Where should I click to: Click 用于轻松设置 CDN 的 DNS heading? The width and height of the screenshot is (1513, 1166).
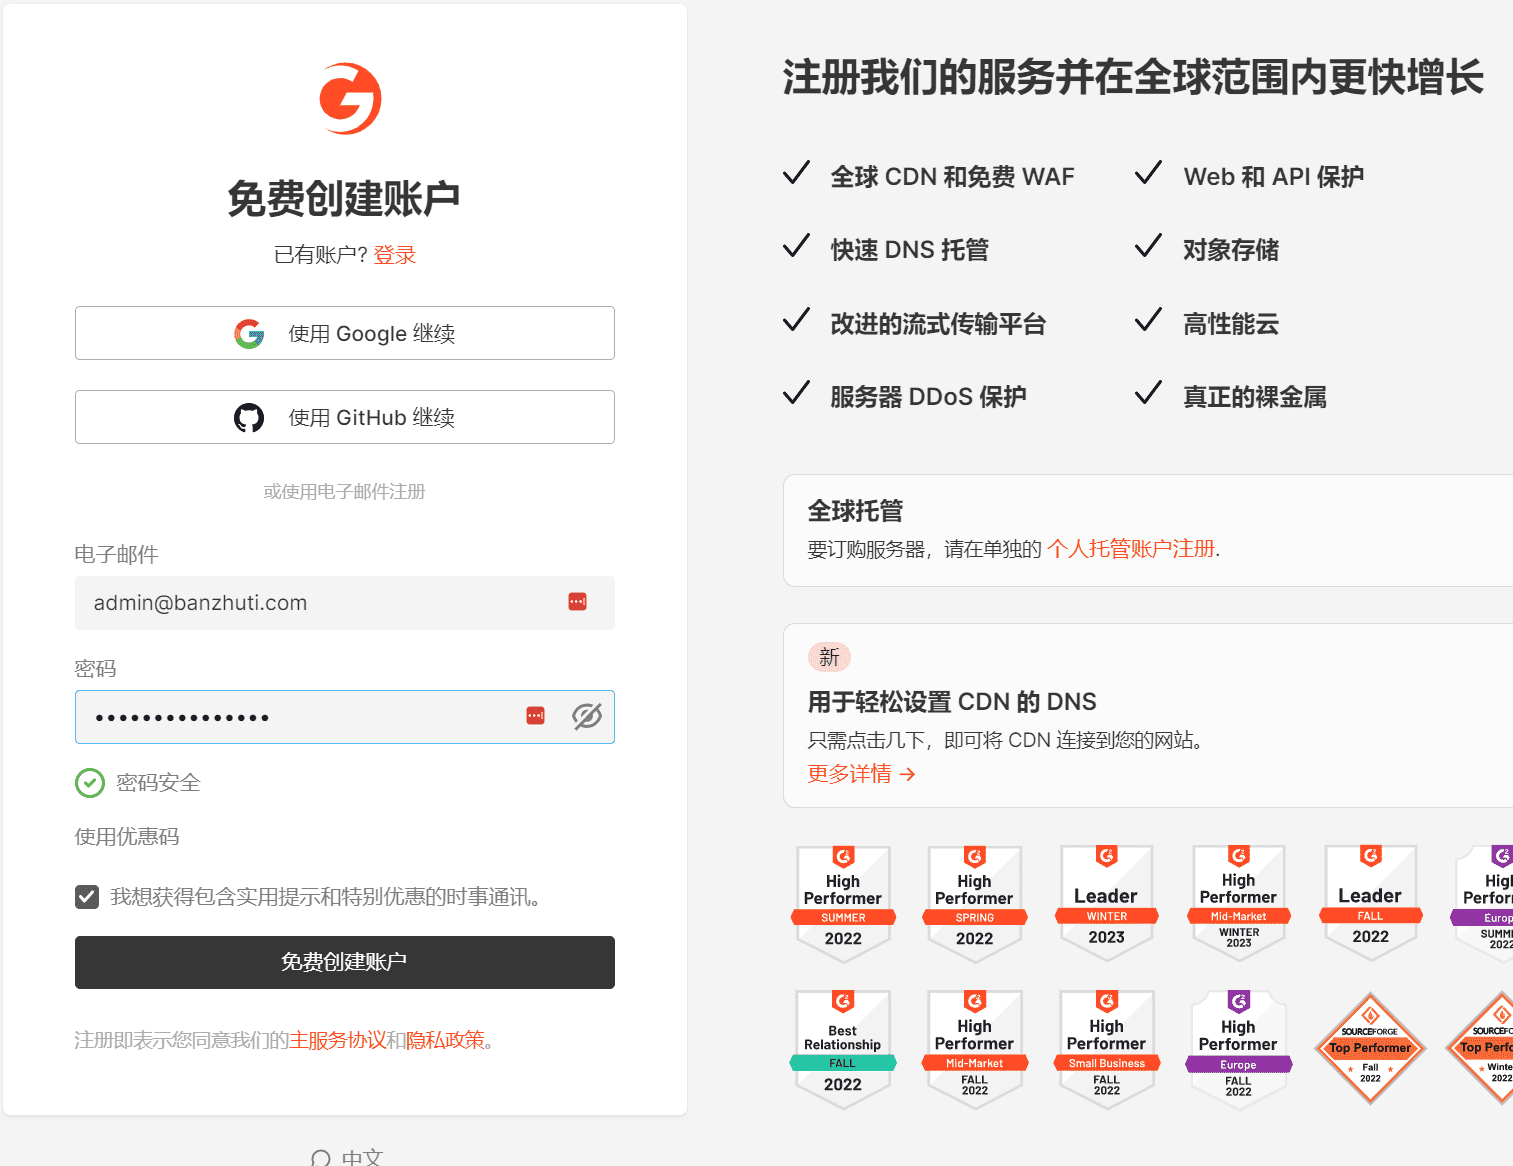tap(952, 702)
